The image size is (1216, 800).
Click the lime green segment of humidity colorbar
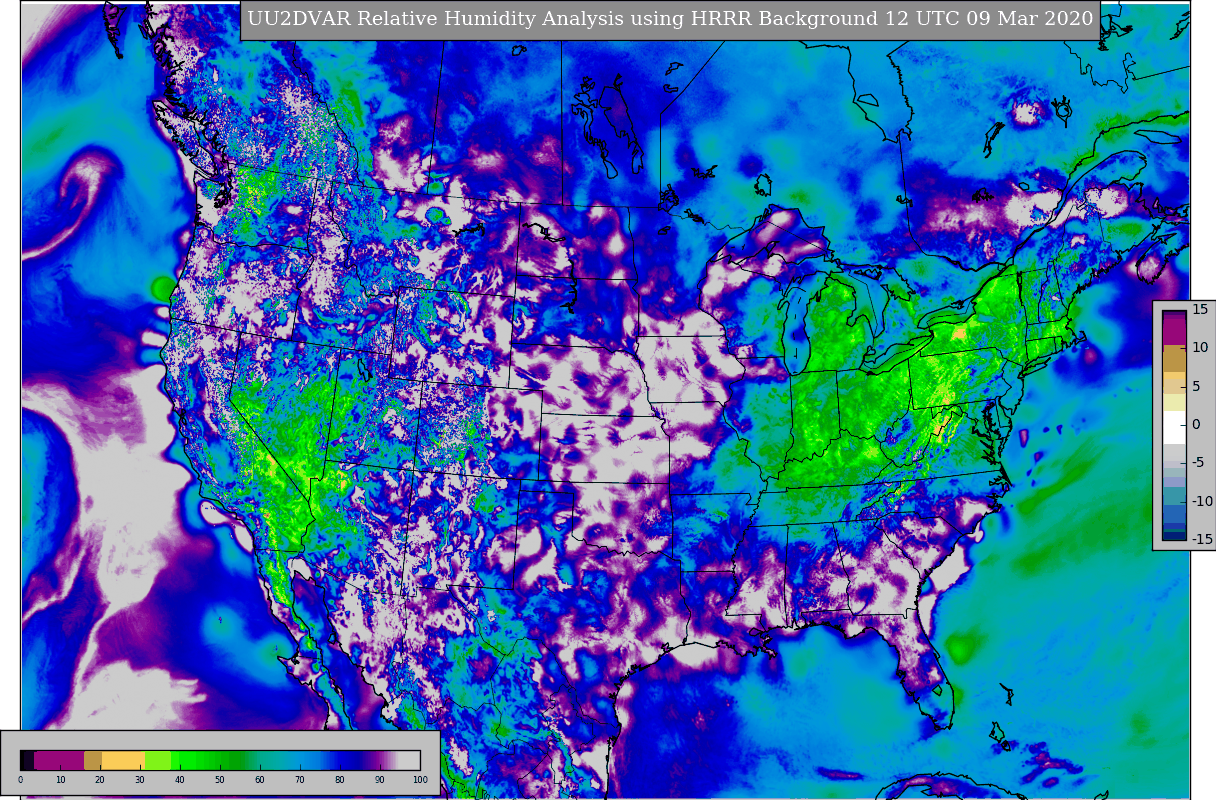[158, 760]
